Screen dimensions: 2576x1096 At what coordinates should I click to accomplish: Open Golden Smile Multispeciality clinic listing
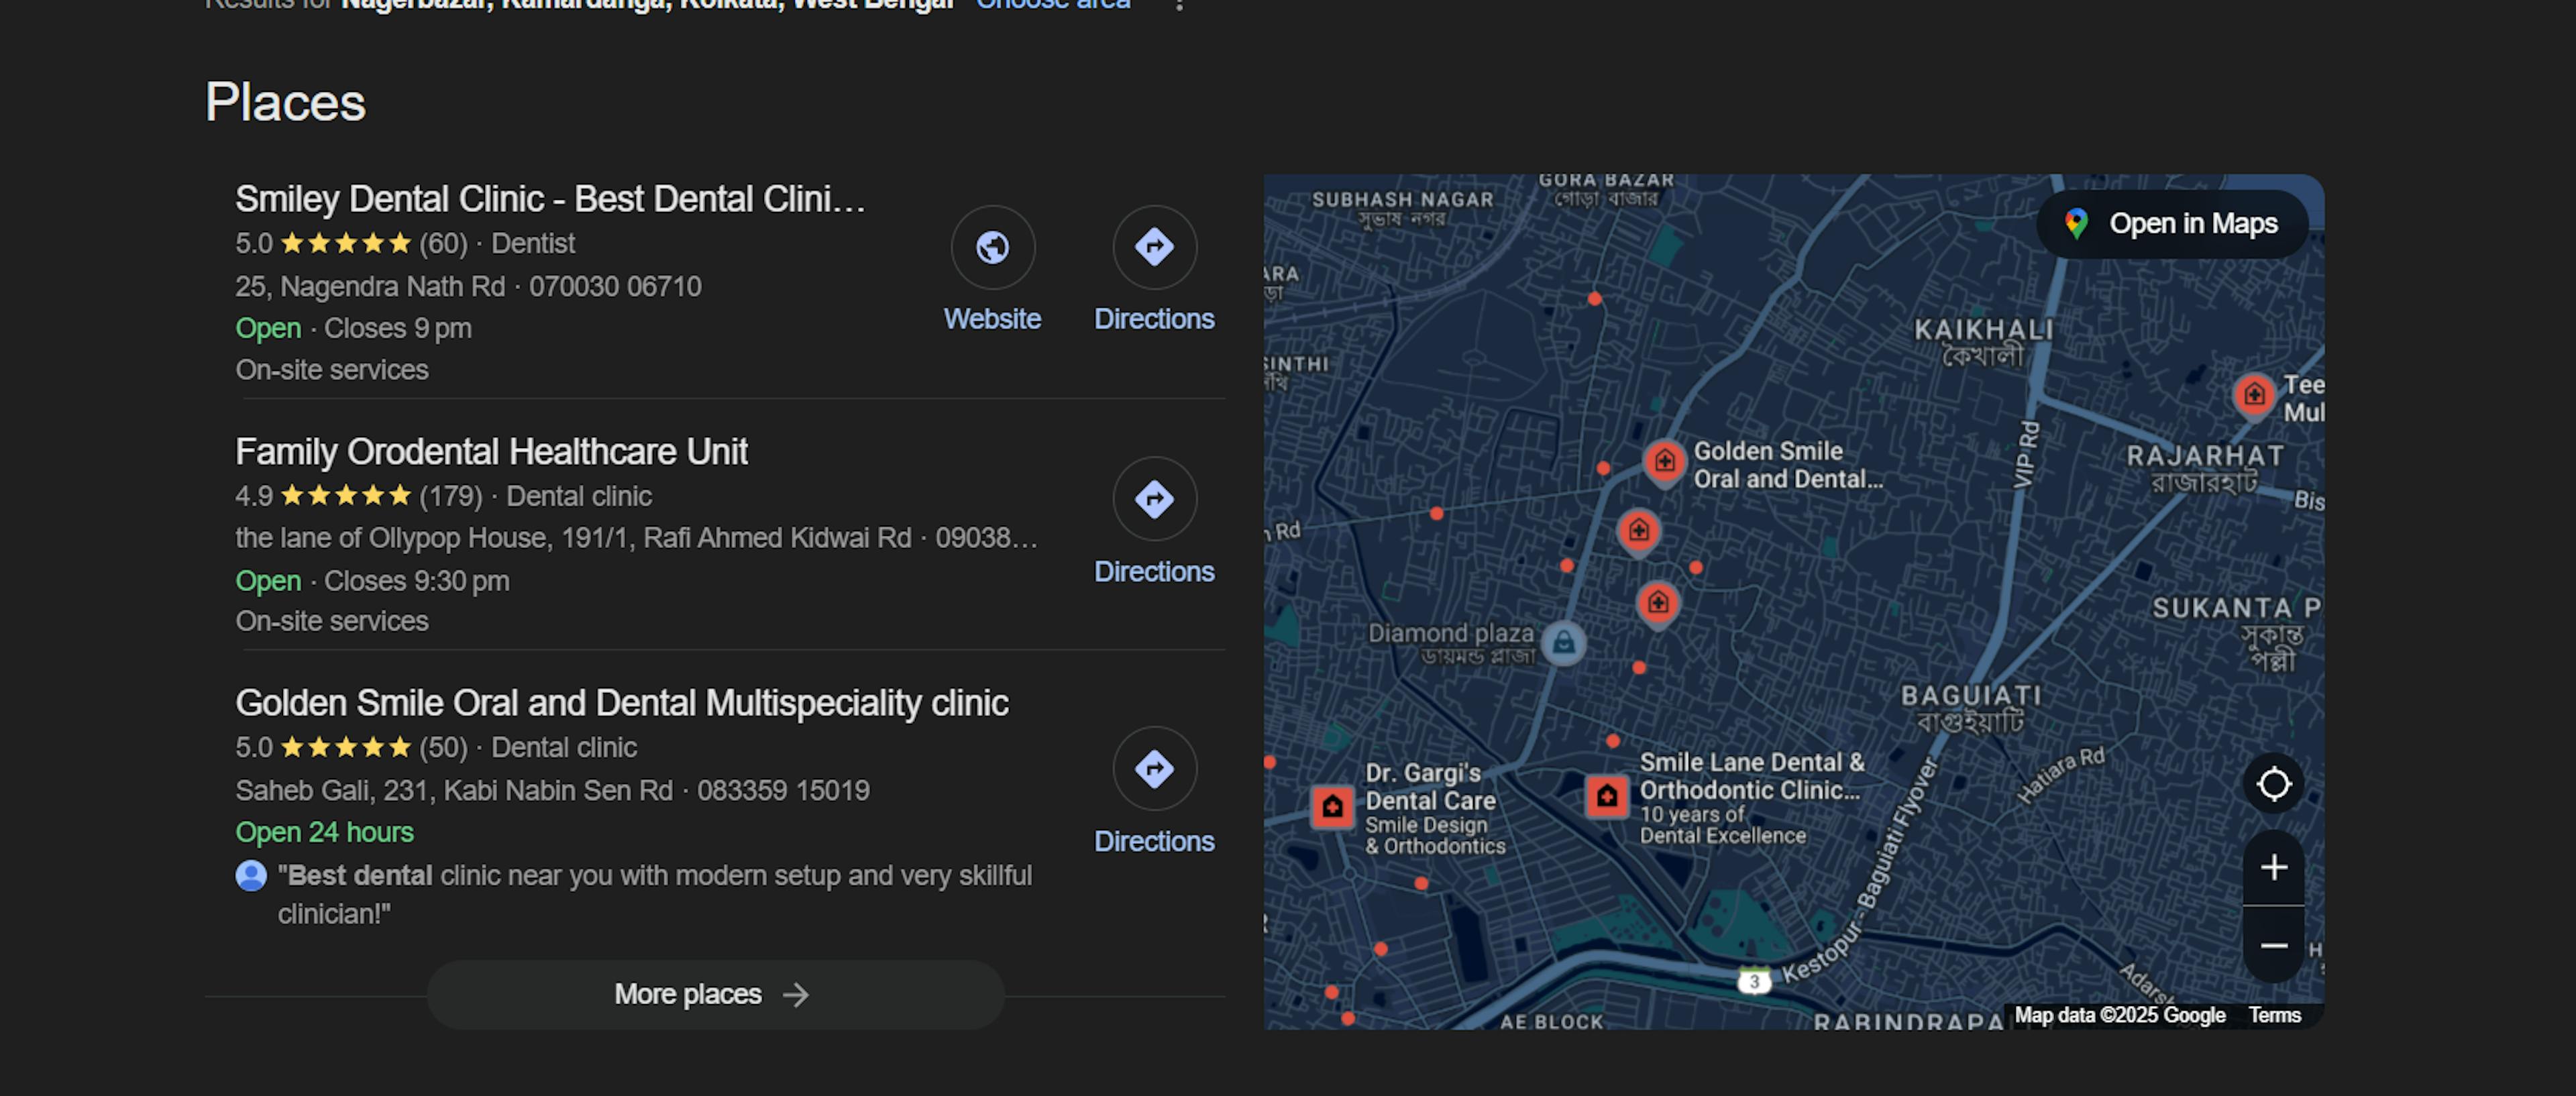pos(621,703)
